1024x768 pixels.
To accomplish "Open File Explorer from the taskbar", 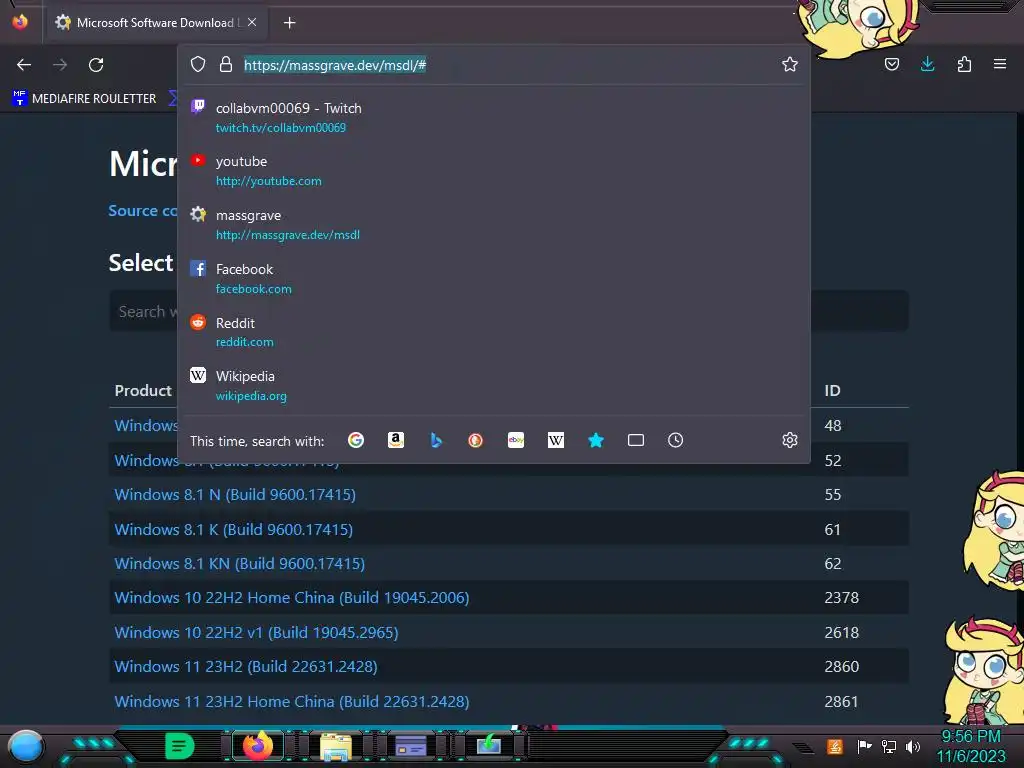I will [336, 746].
